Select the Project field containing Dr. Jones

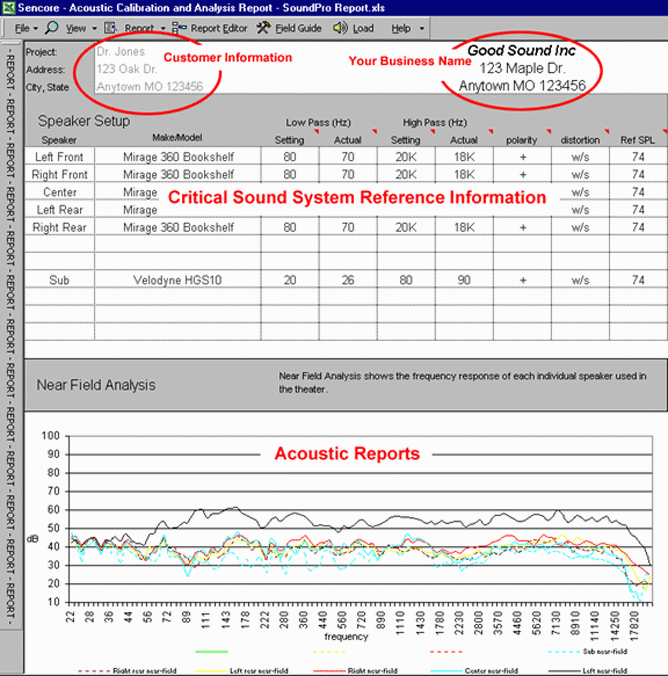point(120,52)
